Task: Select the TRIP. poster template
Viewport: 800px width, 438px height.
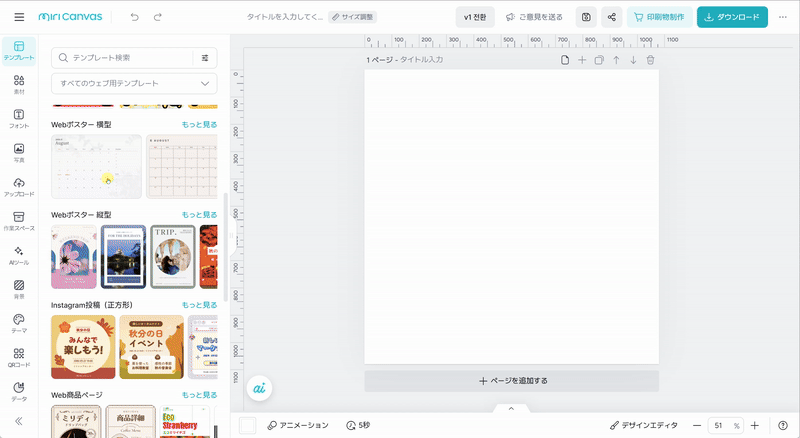Action: click(x=173, y=257)
